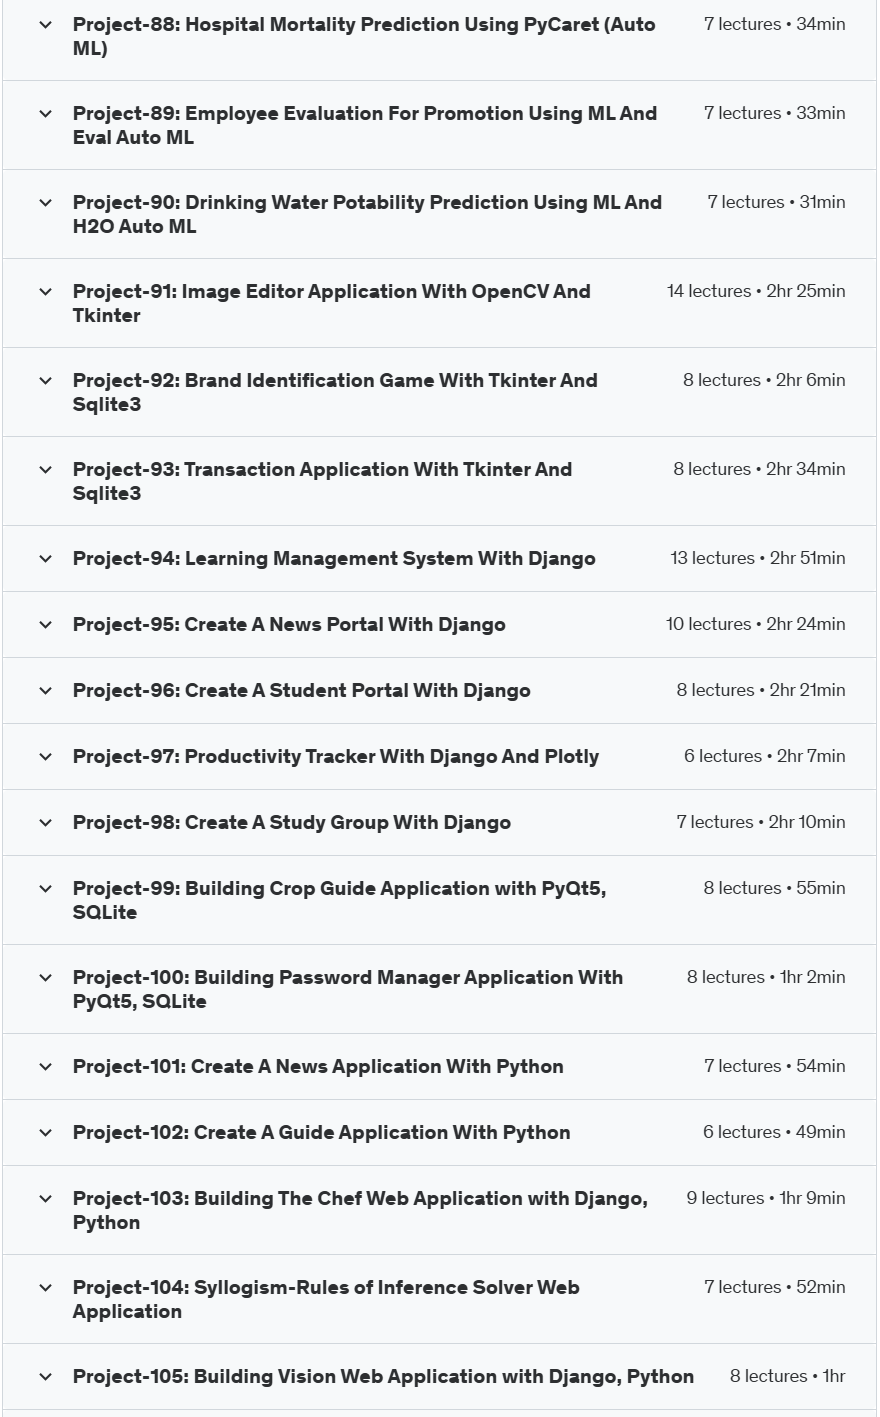
Task: Expand Project-90 Drinking Water Potability chevron
Action: [x=45, y=203]
